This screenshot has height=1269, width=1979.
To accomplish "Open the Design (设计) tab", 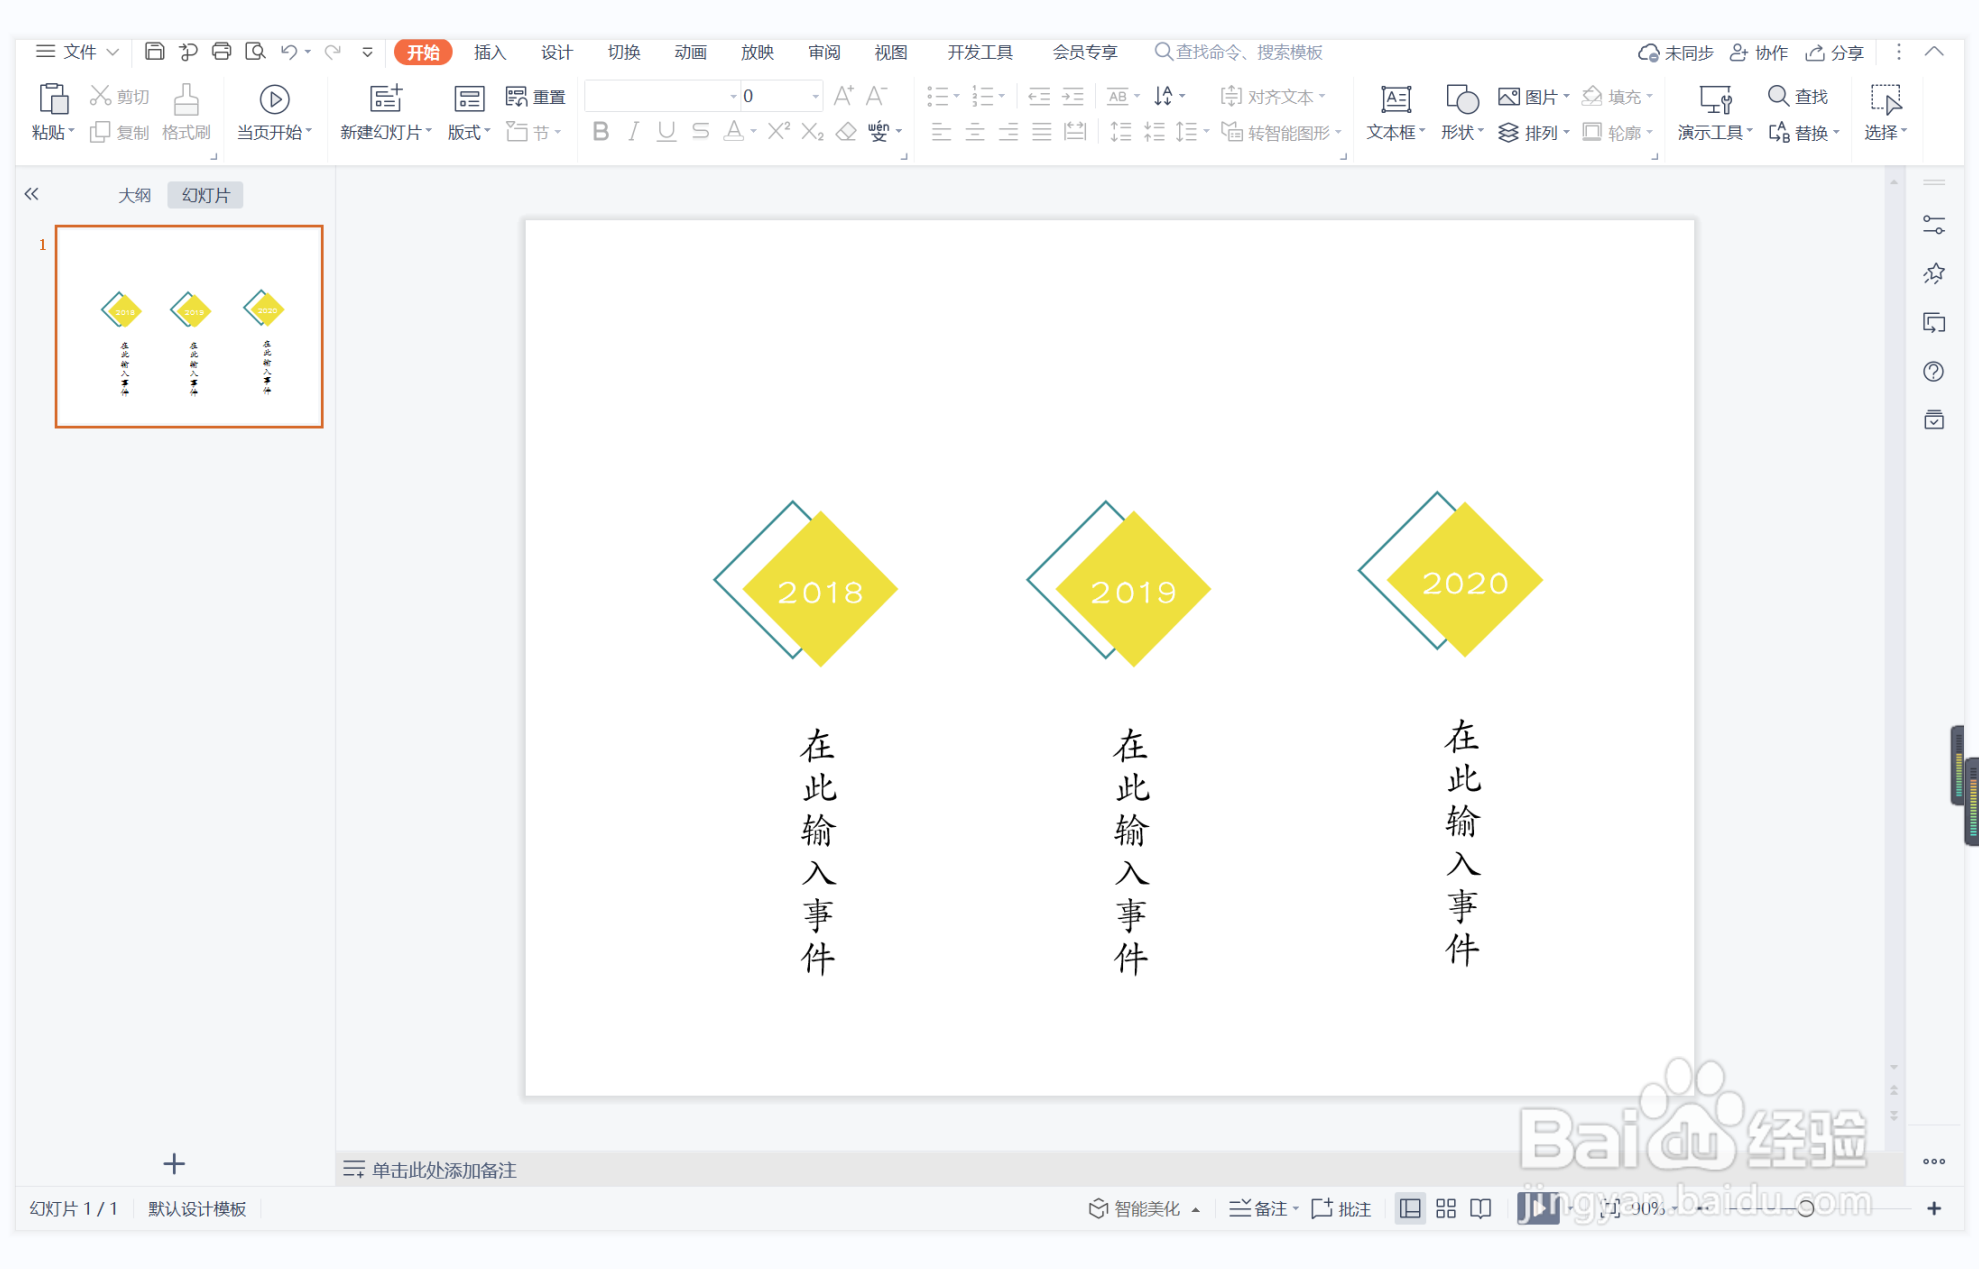I will [557, 52].
